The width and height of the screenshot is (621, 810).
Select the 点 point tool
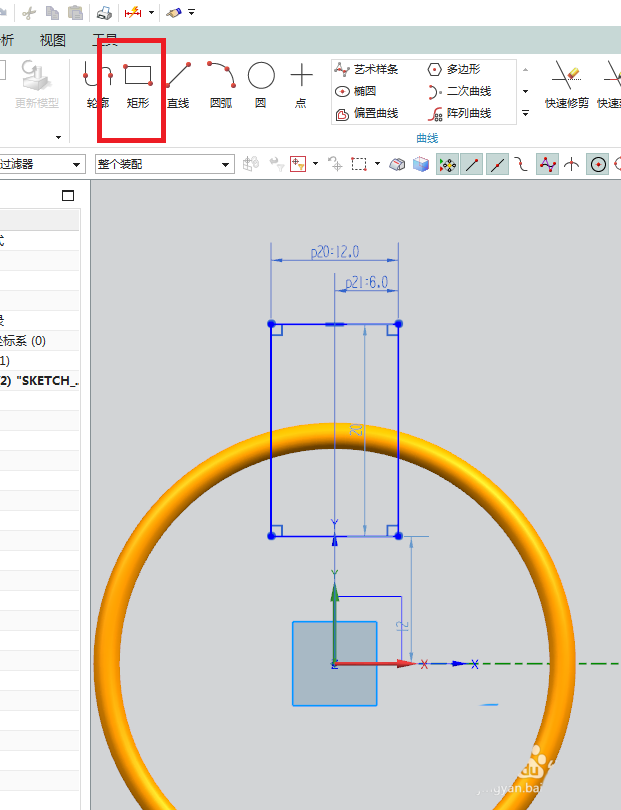pos(301,86)
